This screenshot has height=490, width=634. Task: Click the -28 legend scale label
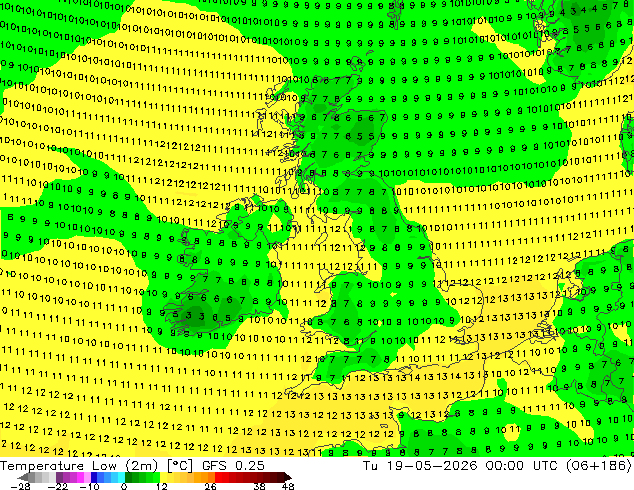click(x=20, y=486)
